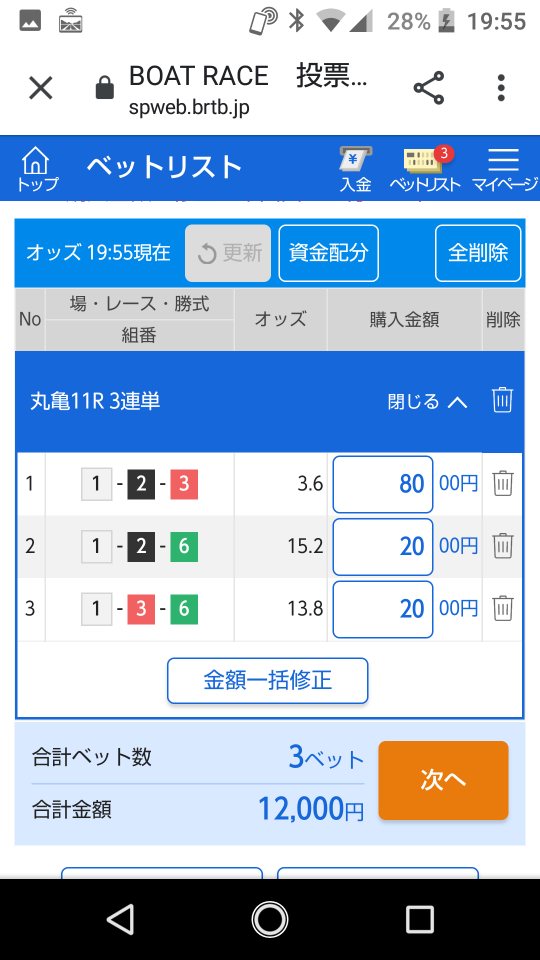Open the マイページ hamburger menu

click(504, 169)
